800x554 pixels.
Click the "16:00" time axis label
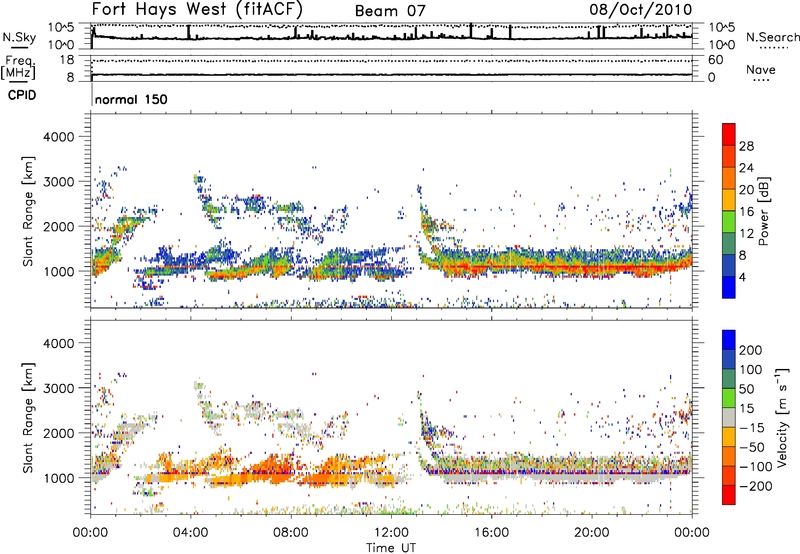(491, 533)
